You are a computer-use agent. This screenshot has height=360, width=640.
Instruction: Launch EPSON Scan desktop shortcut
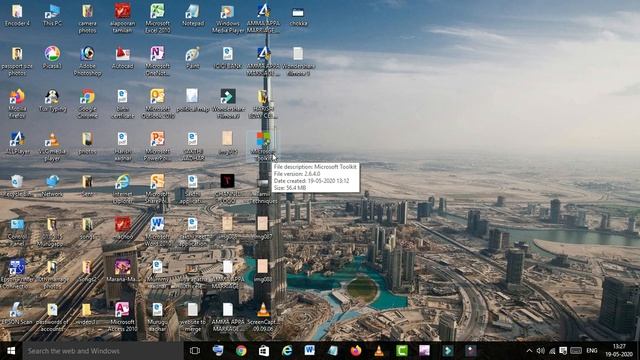17,313
